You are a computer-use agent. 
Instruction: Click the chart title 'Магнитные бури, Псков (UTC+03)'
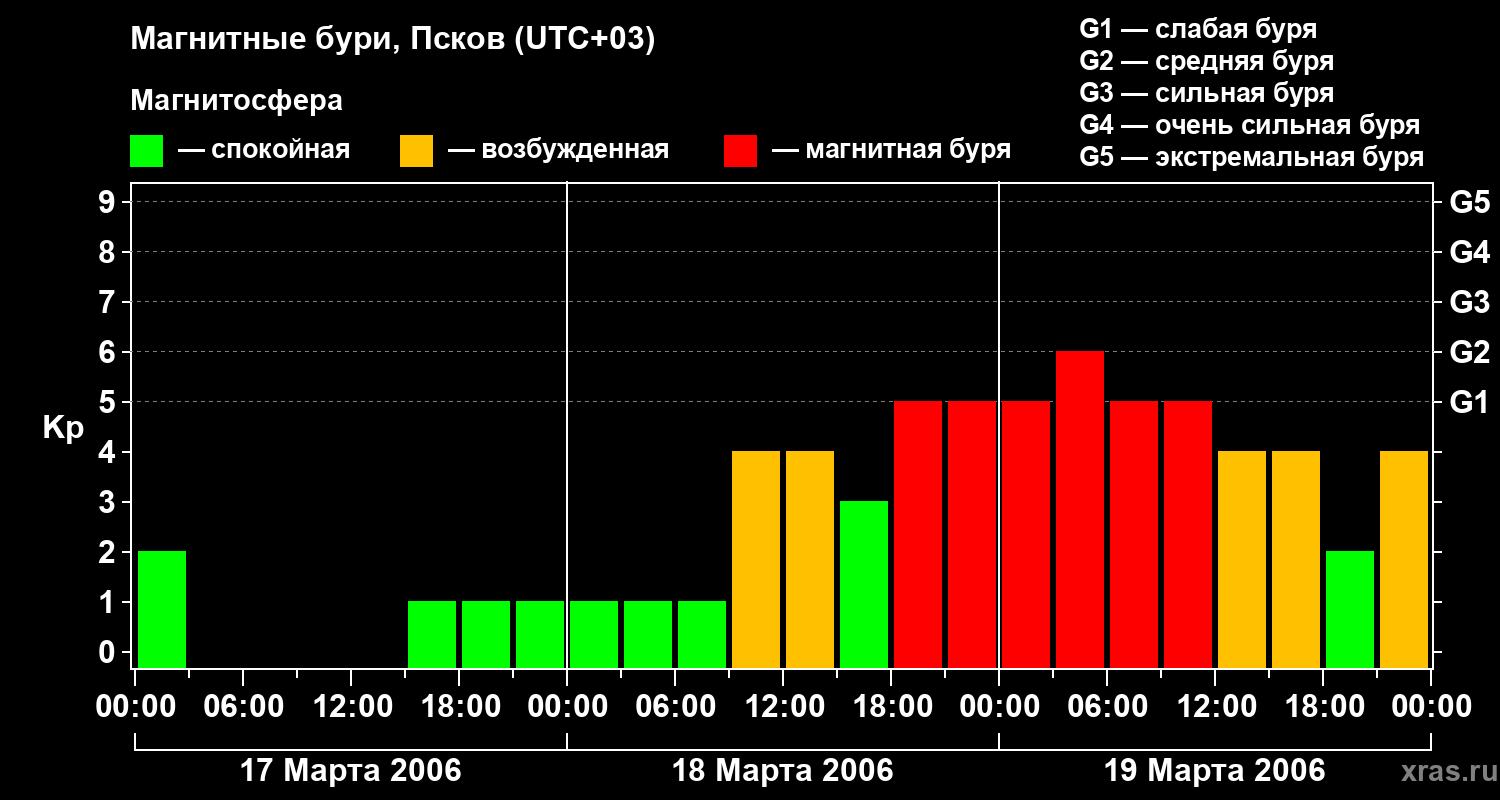(x=393, y=40)
